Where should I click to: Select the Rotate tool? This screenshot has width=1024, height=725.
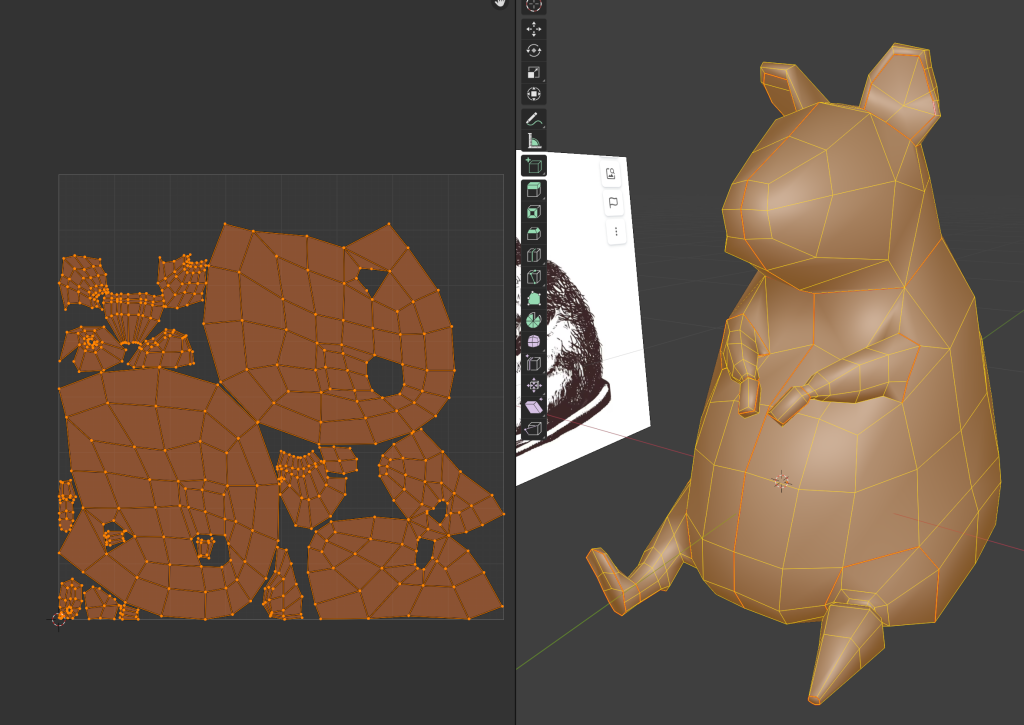click(534, 50)
